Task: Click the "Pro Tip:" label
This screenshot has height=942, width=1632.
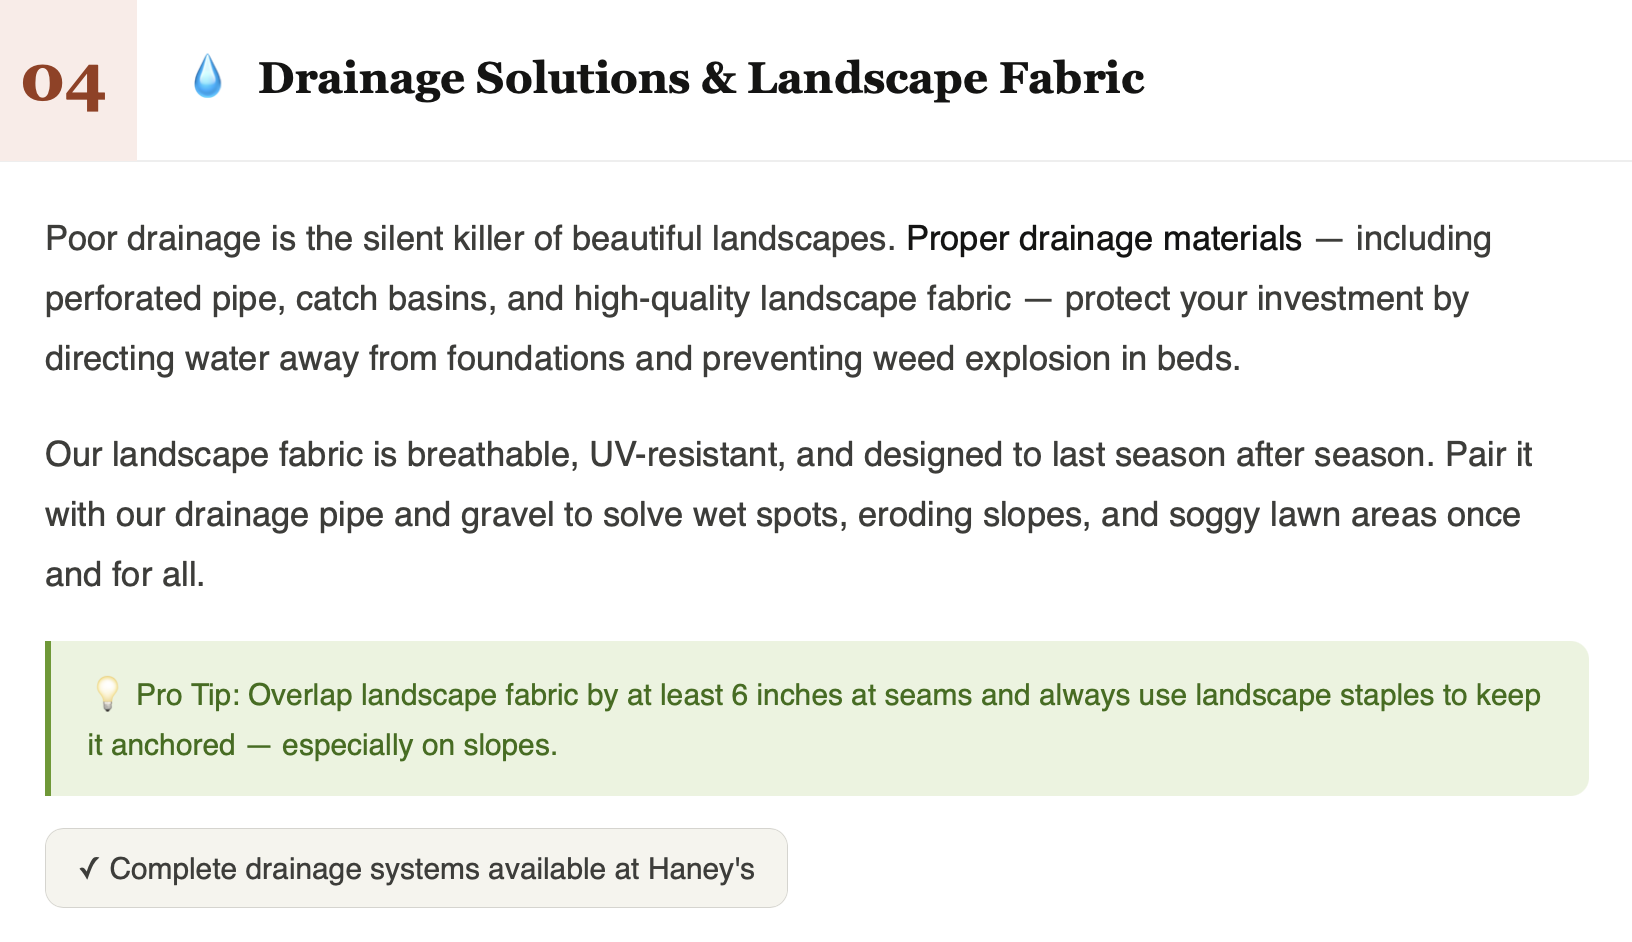Action: 188,695
